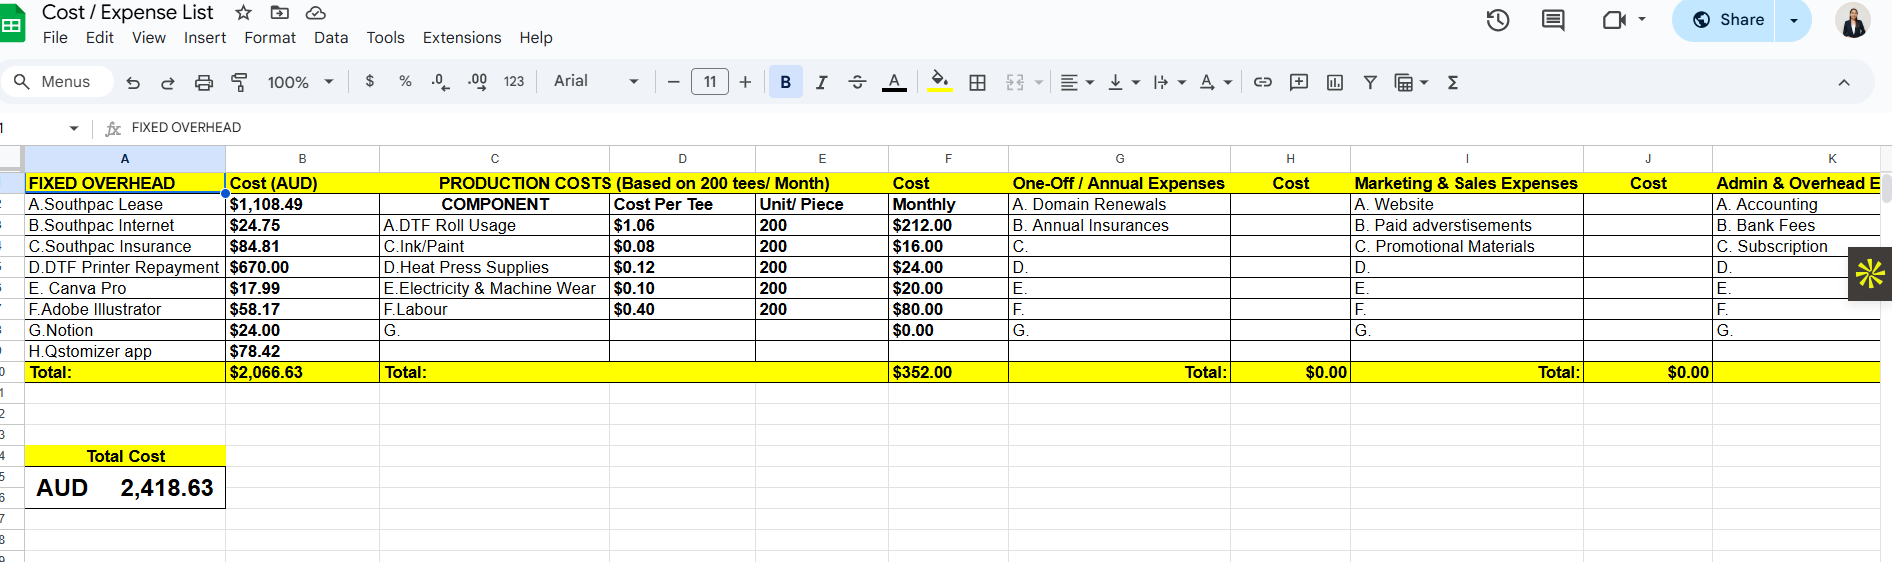The width and height of the screenshot is (1892, 562).
Task: Select the paint format roller tool
Action: point(239,83)
